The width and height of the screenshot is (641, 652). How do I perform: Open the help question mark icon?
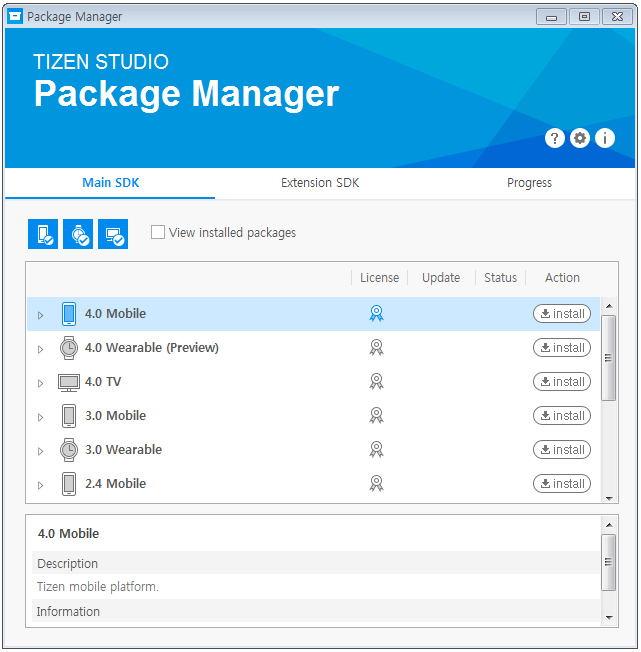click(555, 138)
